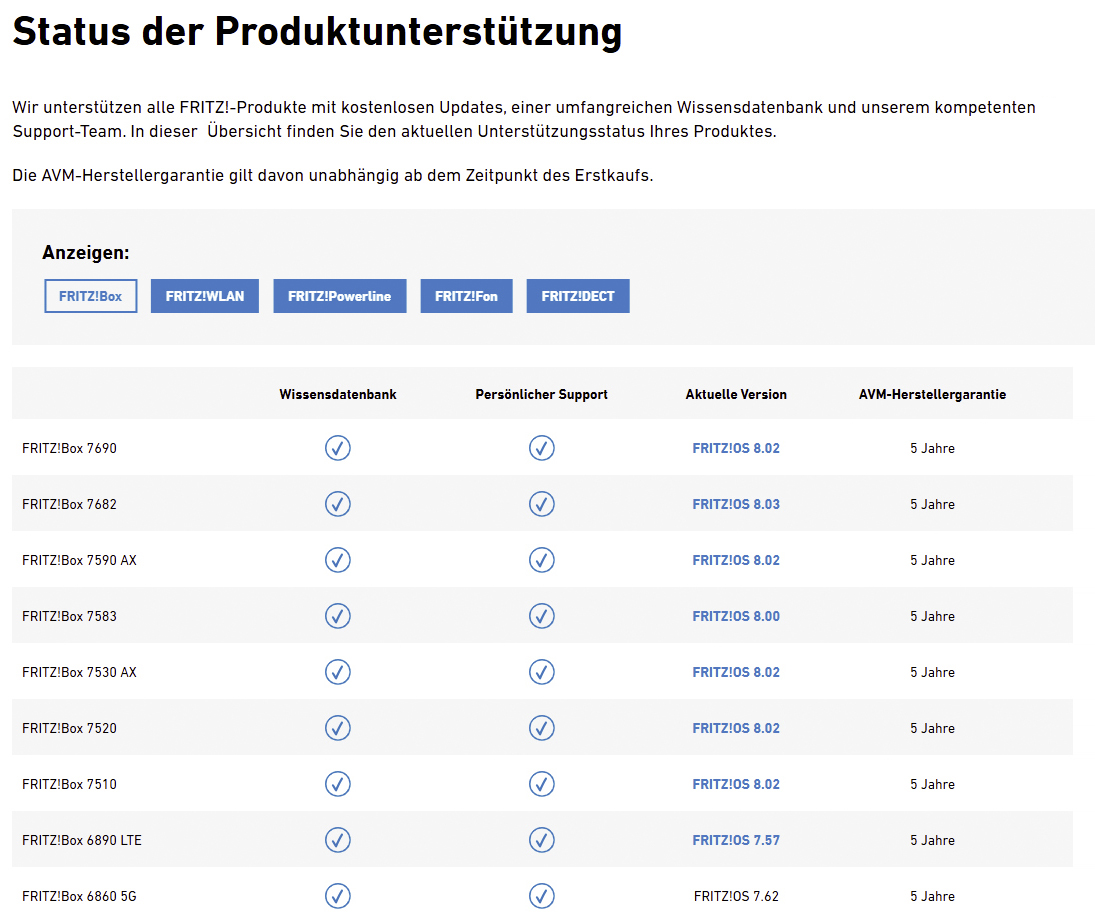Click the Aktuelle Version column header
This screenshot has height=921, width=1095.
736,394
